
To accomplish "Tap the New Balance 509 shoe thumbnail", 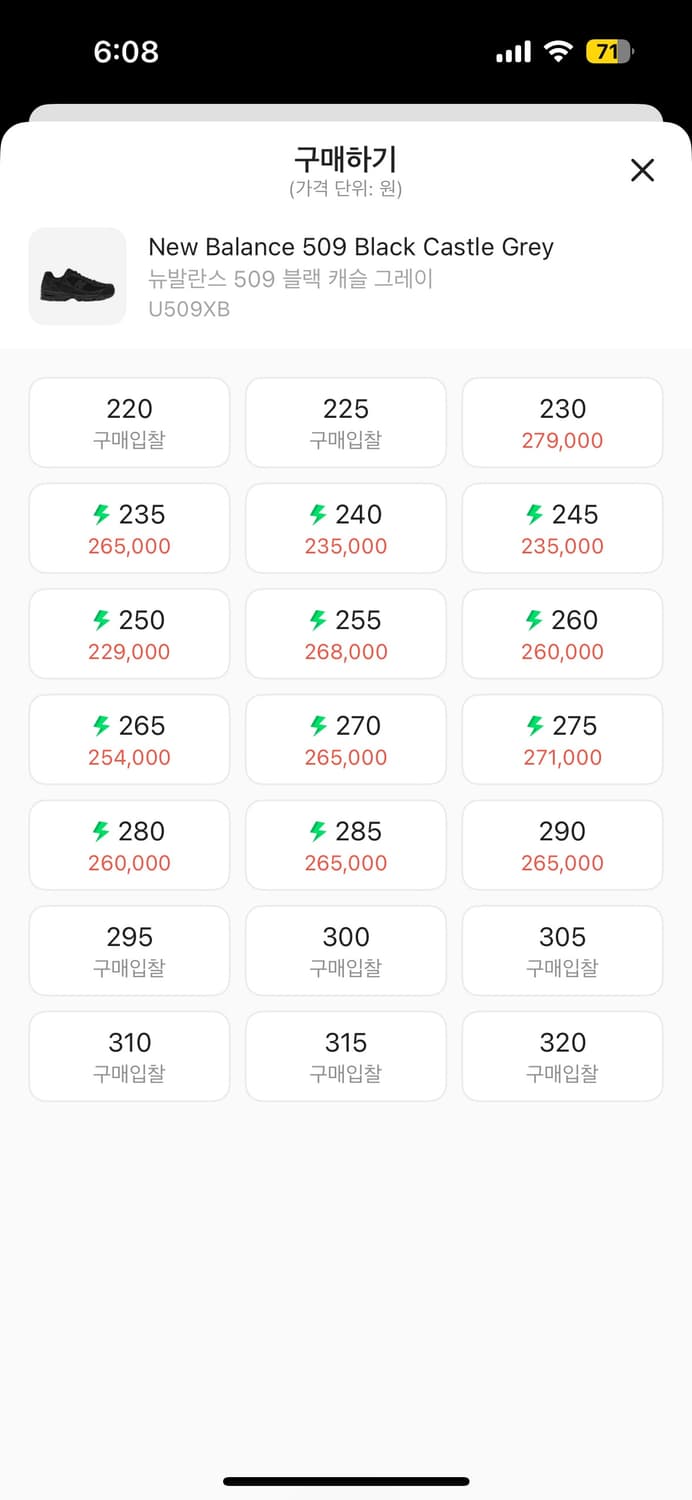I will click(78, 277).
